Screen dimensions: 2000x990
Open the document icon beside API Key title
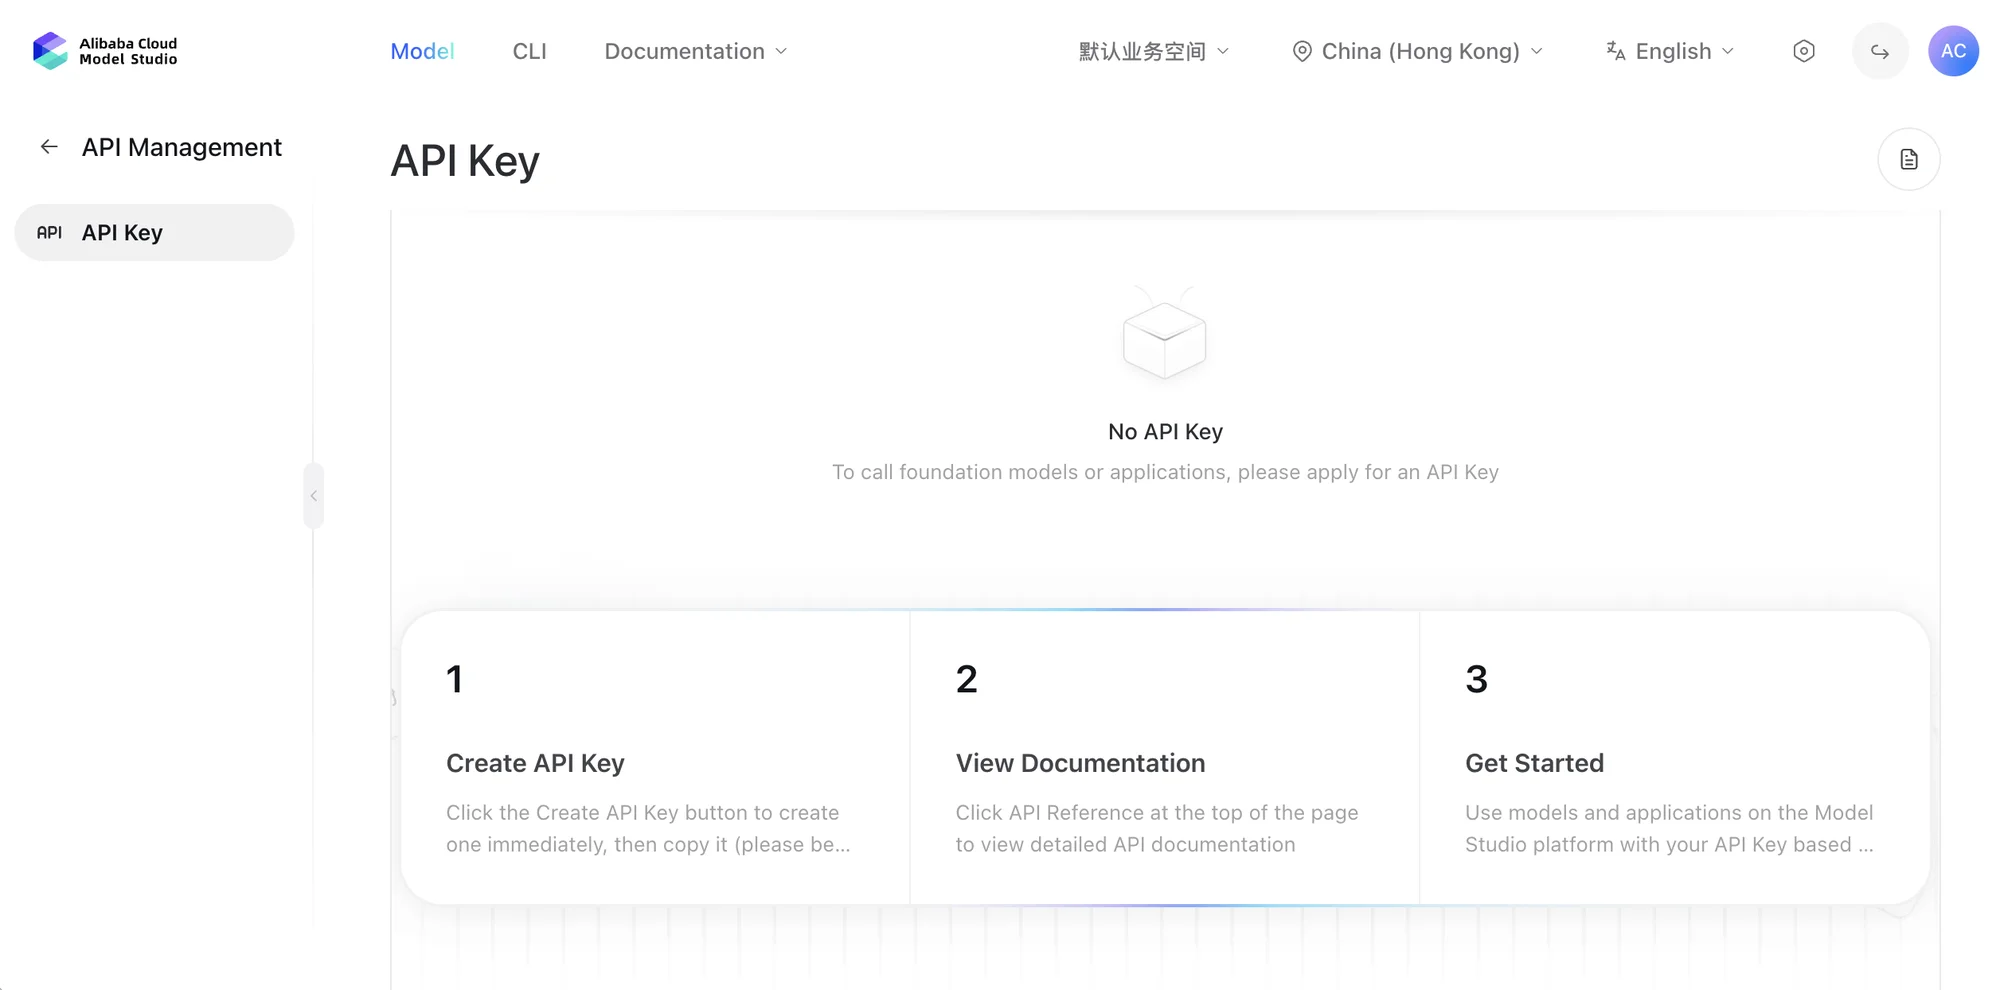1908,159
